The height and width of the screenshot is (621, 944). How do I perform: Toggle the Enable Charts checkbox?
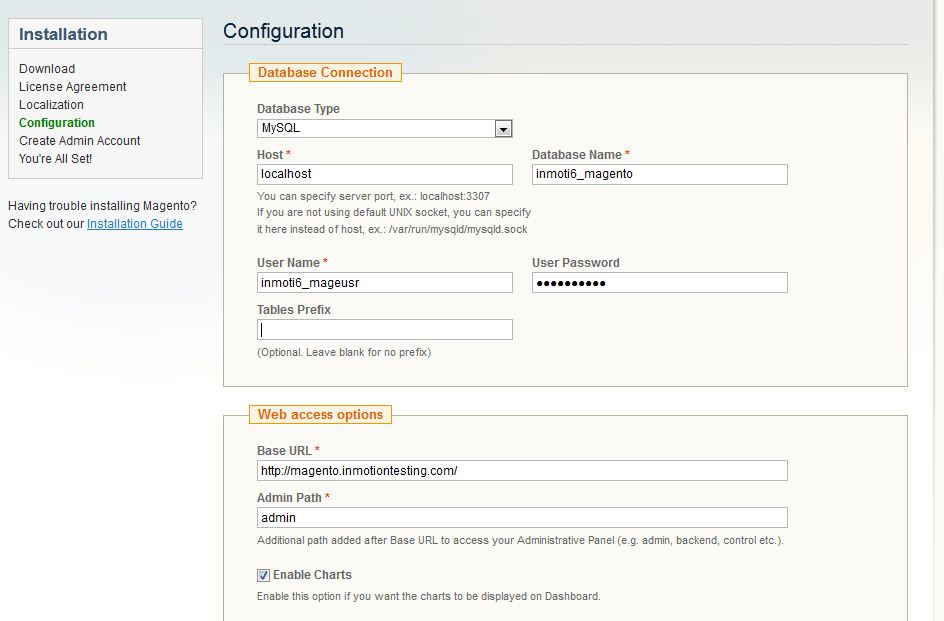coord(263,575)
